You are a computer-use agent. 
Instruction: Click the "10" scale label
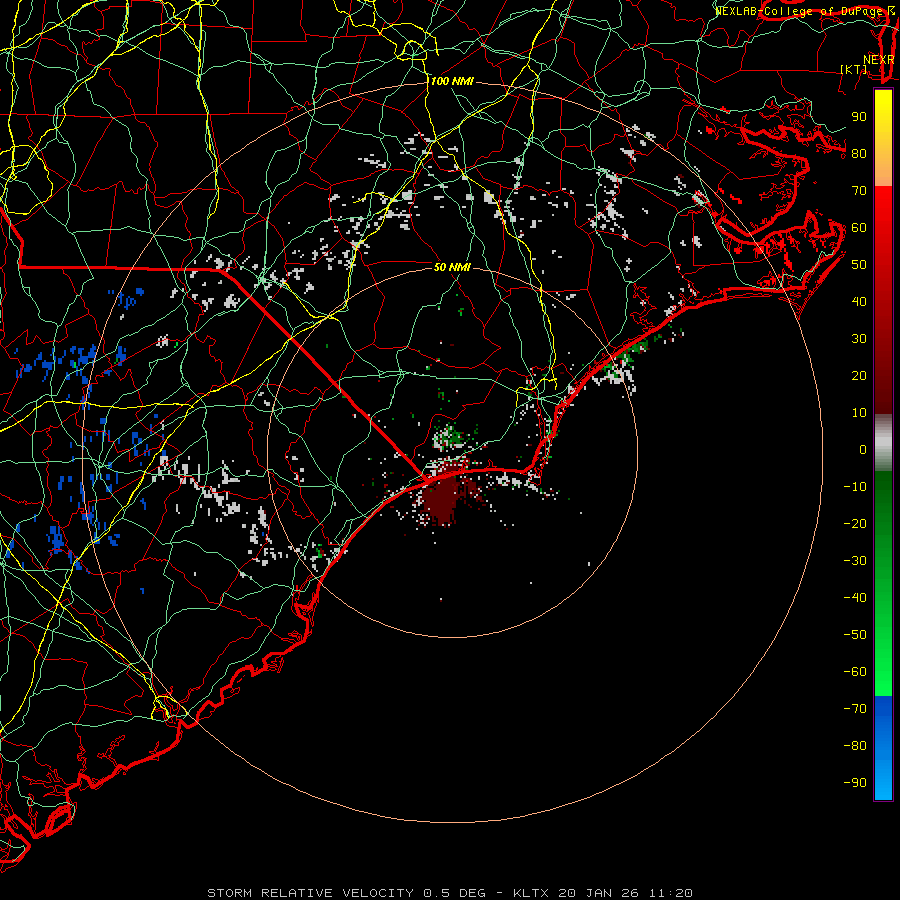[859, 413]
